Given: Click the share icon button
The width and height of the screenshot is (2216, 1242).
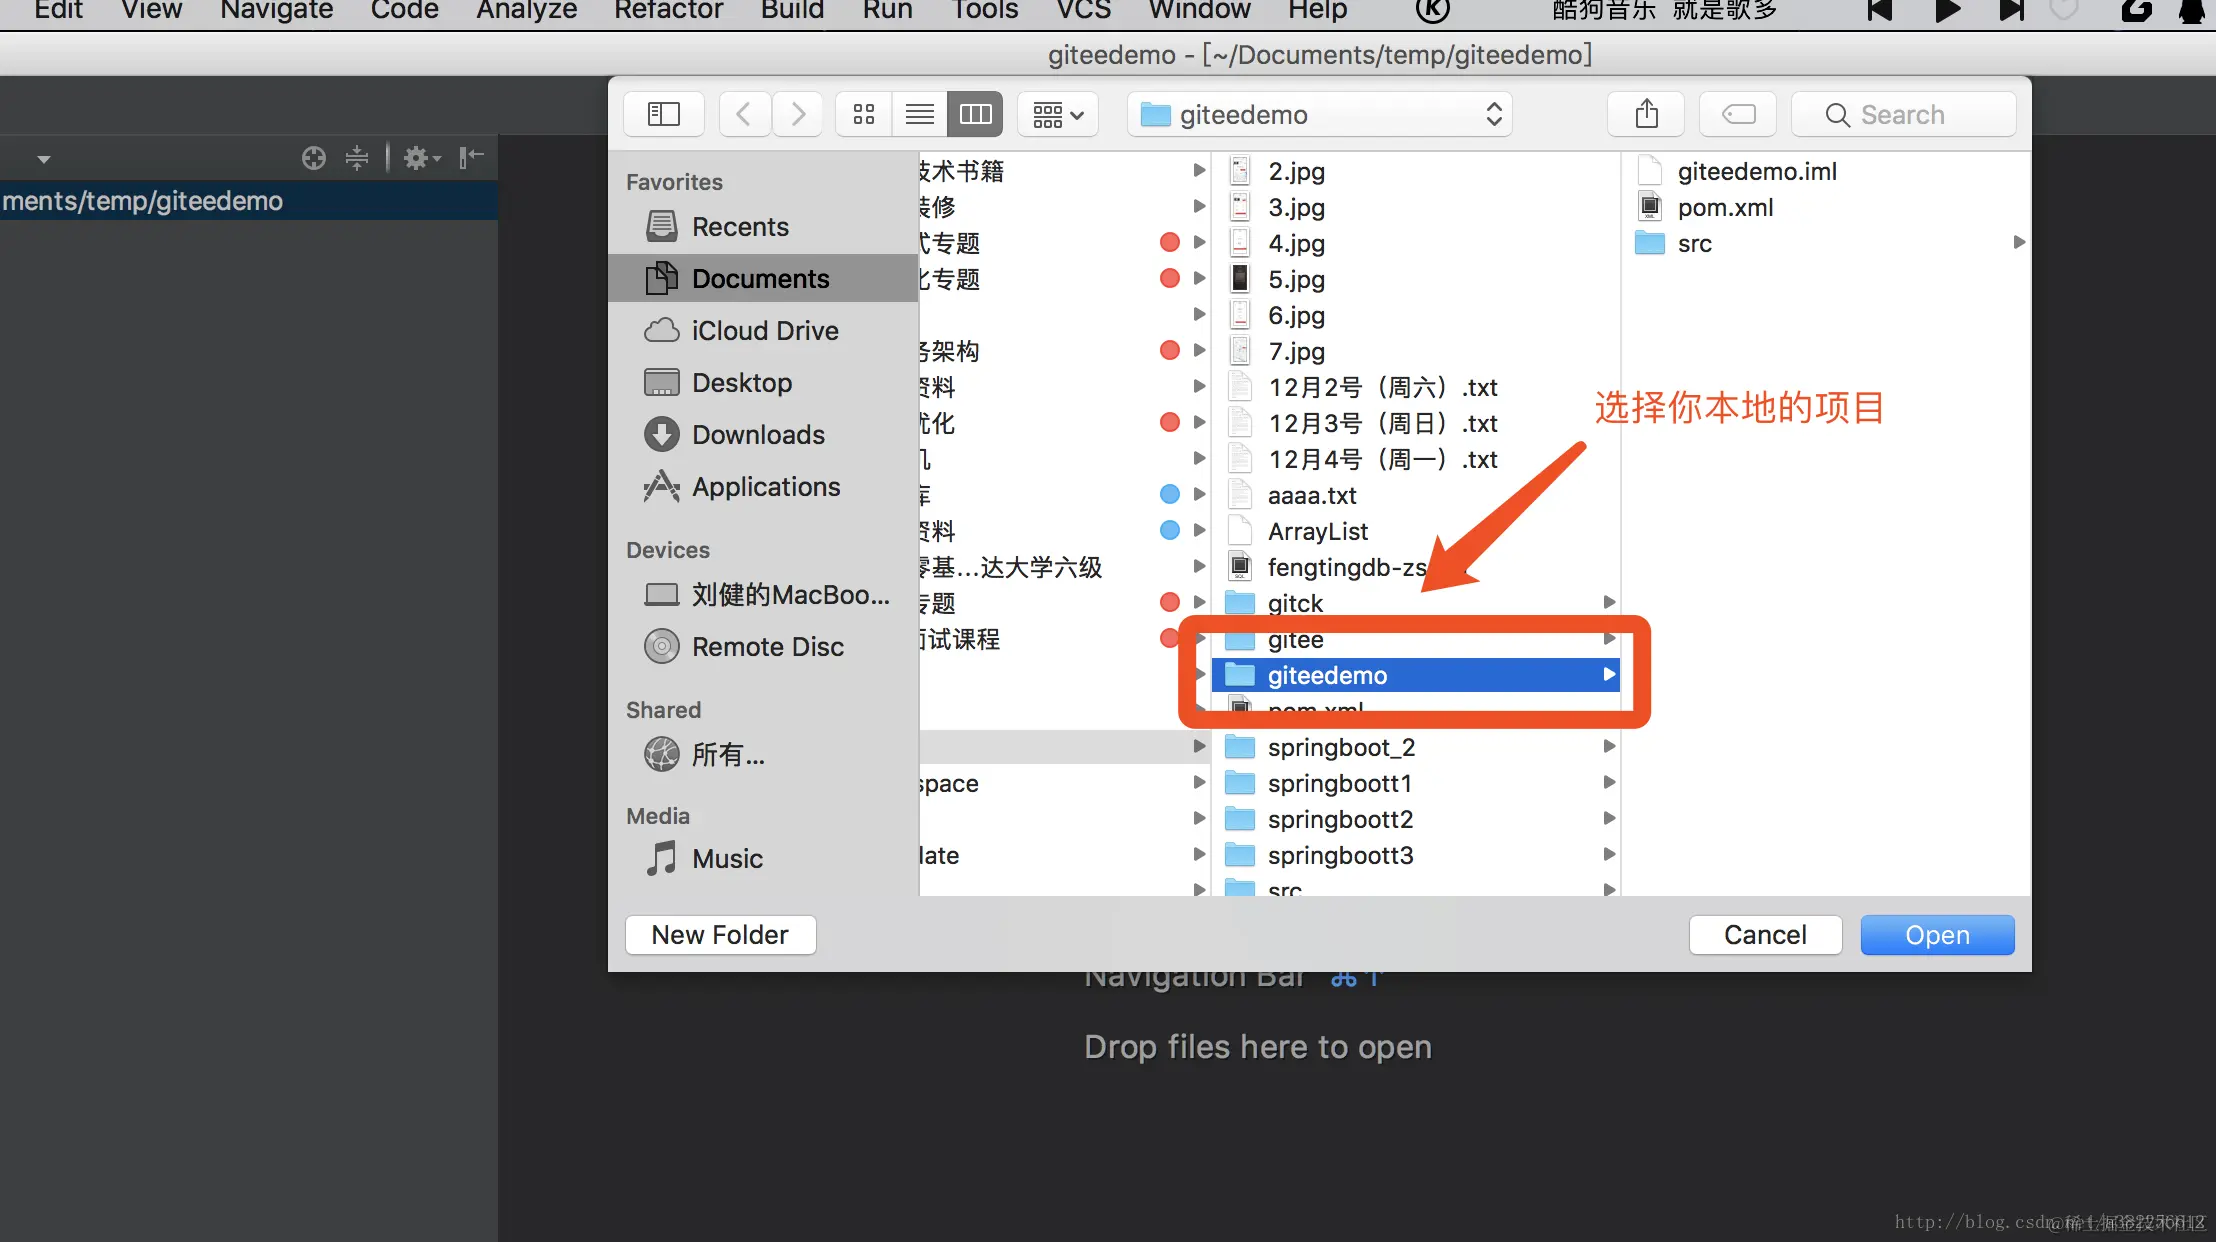Looking at the screenshot, I should point(1646,114).
